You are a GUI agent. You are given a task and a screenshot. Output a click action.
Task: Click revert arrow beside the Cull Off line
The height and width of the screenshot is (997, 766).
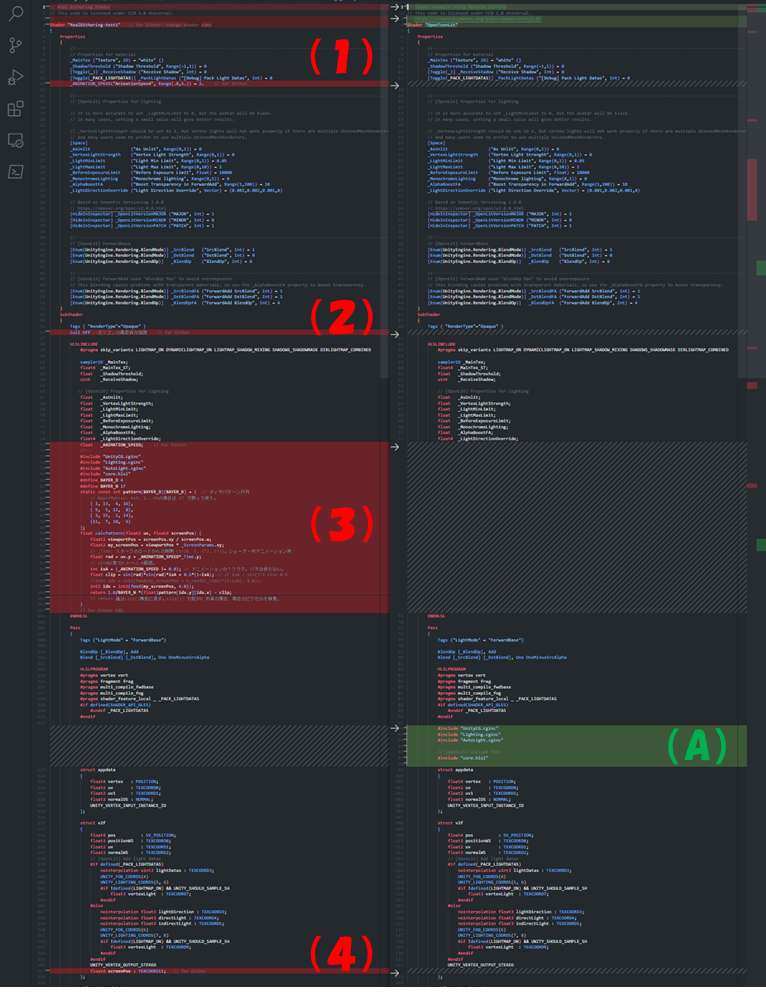(395, 334)
